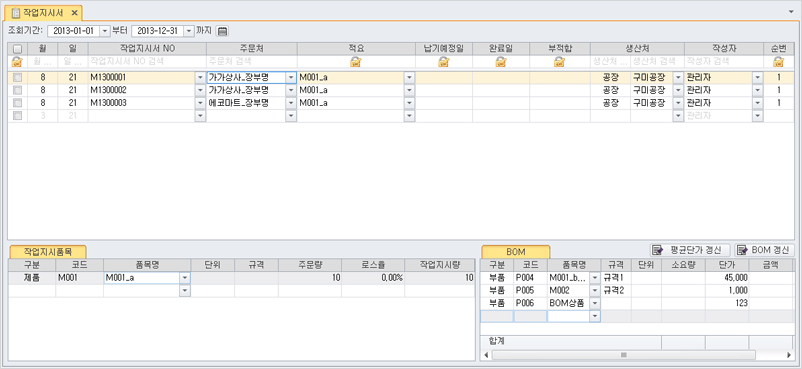Screen dimensions: 802x369
Task: Click 작성자 검색 filter field
Action: (x=724, y=62)
